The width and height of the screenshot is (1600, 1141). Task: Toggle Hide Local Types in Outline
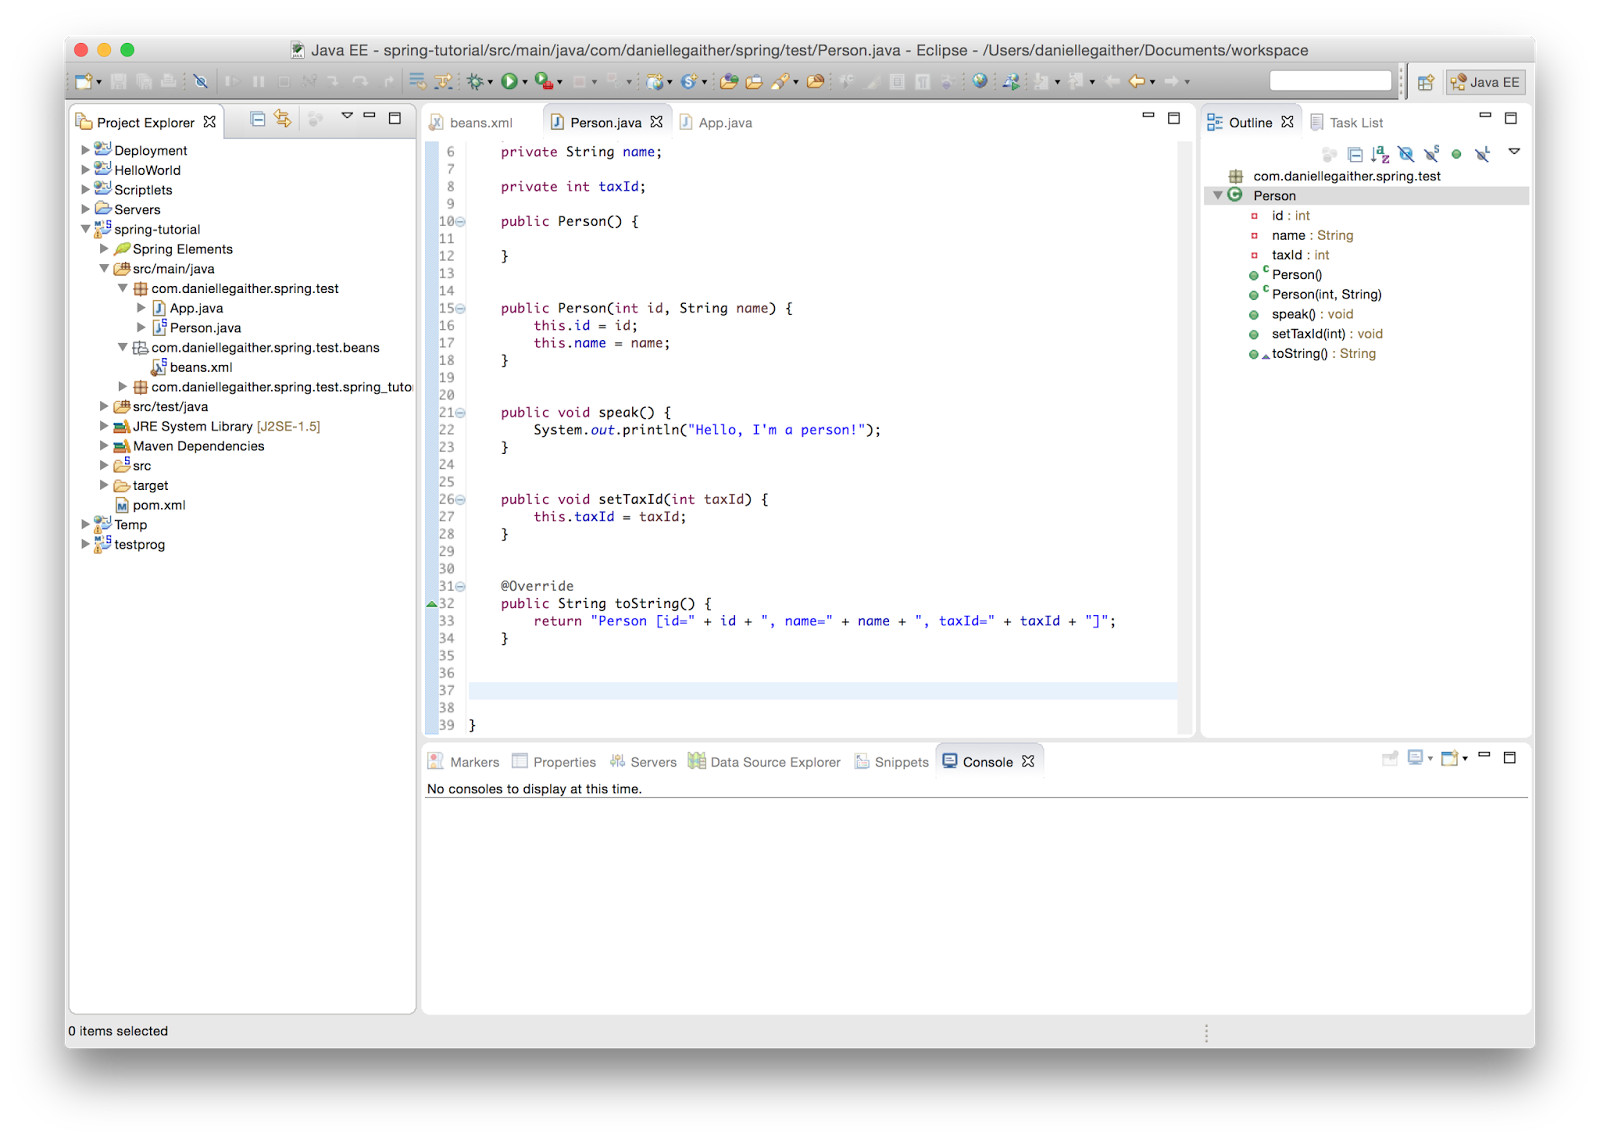tap(1482, 154)
